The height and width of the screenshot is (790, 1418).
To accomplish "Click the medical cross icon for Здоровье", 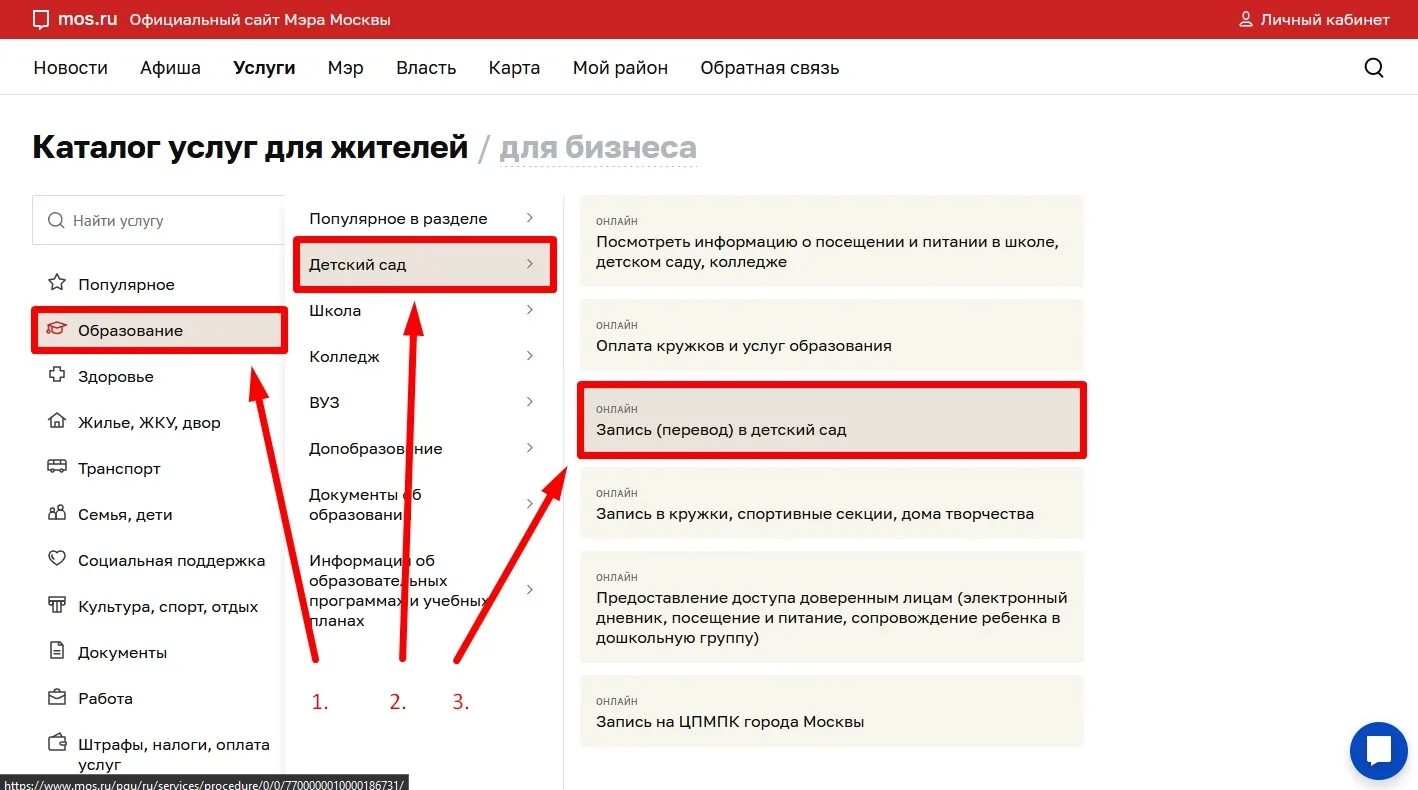I will coord(57,375).
